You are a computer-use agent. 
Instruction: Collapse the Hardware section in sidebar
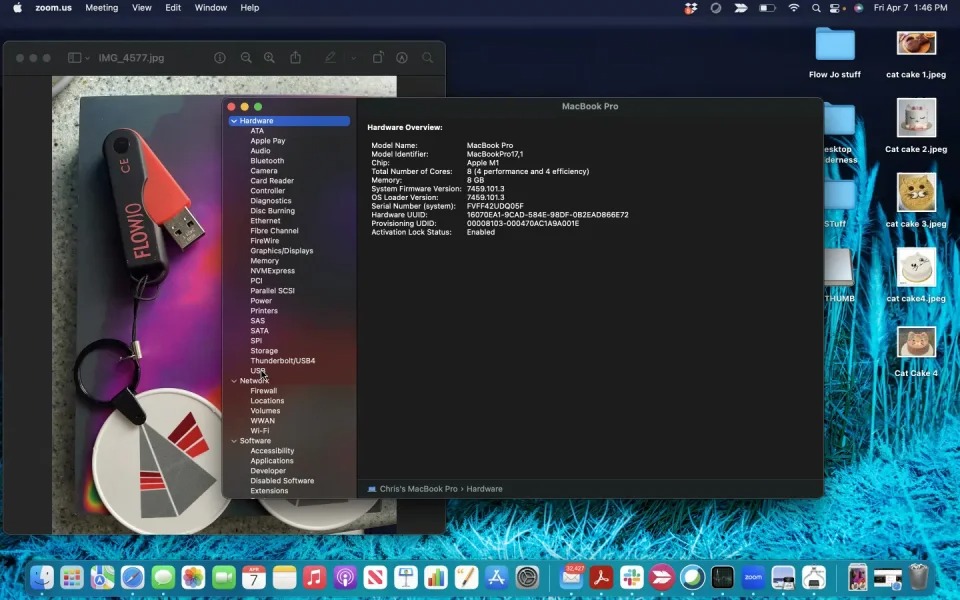point(234,121)
